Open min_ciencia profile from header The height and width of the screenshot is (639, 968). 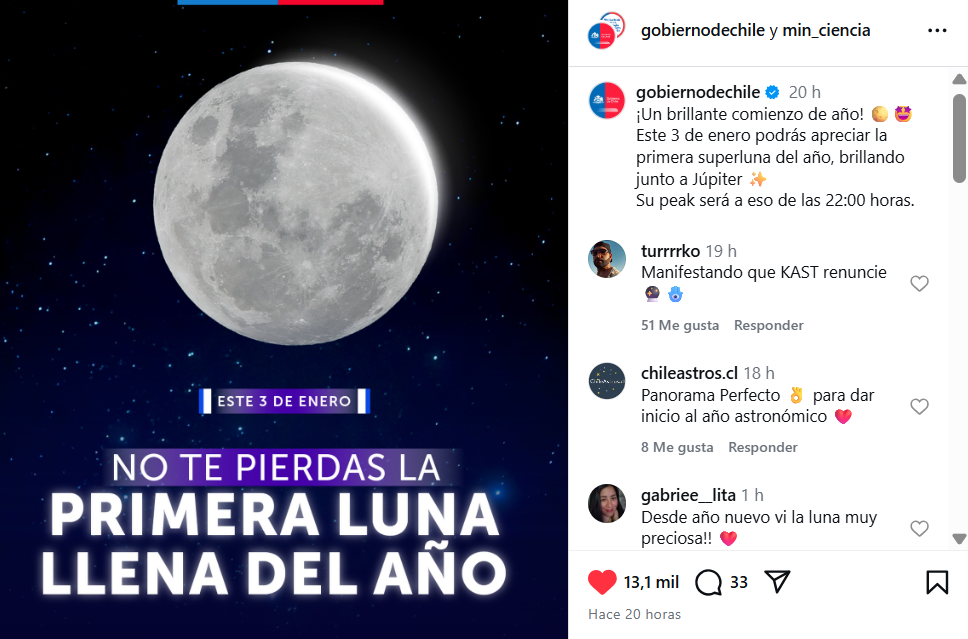point(826,30)
